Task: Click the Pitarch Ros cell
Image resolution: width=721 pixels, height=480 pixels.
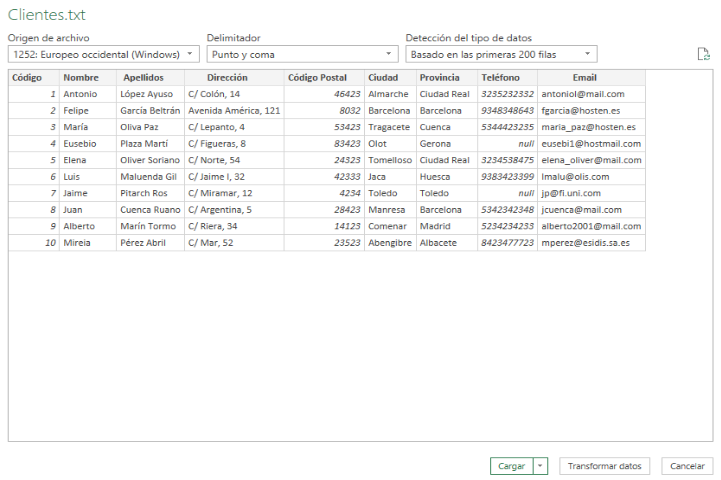Action: tap(150, 194)
